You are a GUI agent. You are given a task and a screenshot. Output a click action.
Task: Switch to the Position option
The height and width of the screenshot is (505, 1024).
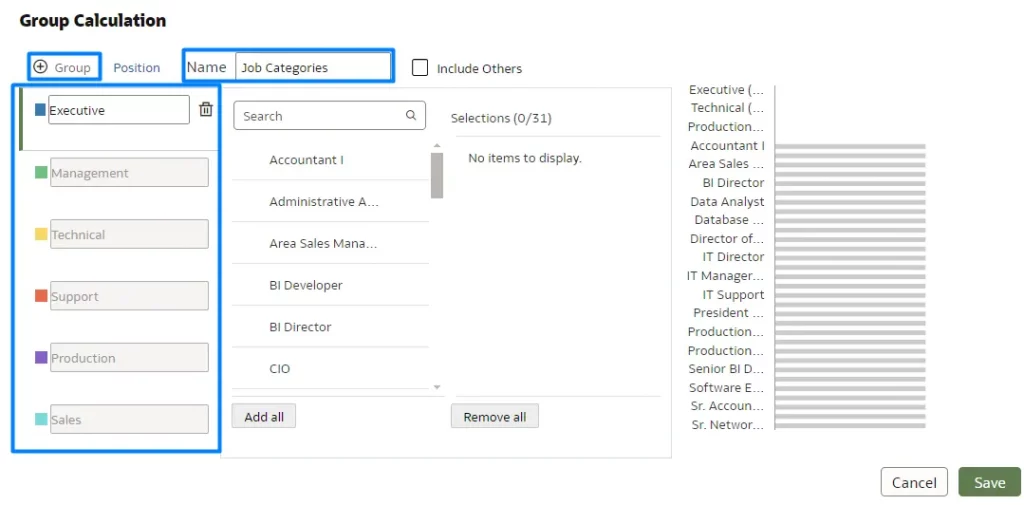pyautogui.click(x=136, y=68)
